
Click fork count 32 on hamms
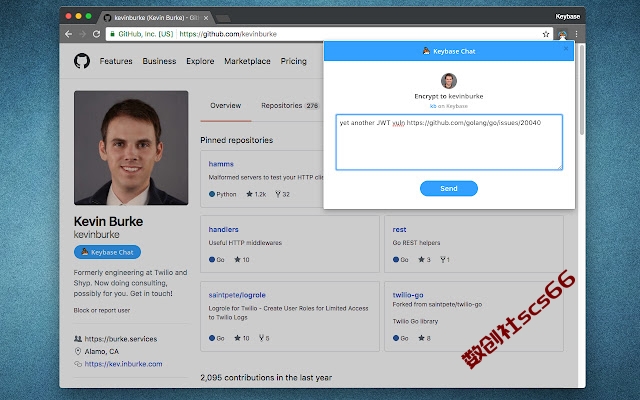[x=282, y=194]
